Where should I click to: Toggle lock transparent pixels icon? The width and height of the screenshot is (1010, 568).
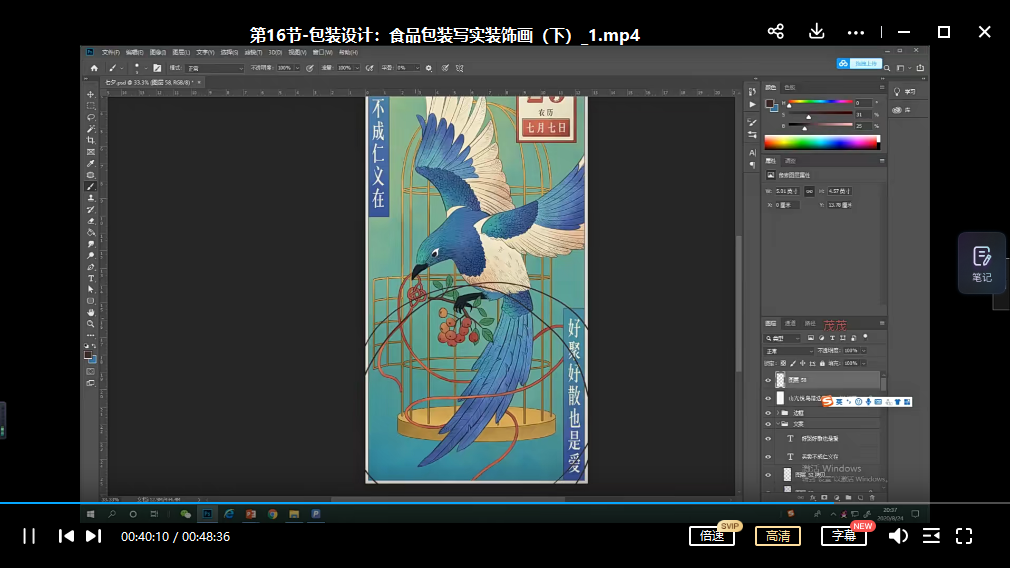pos(783,363)
